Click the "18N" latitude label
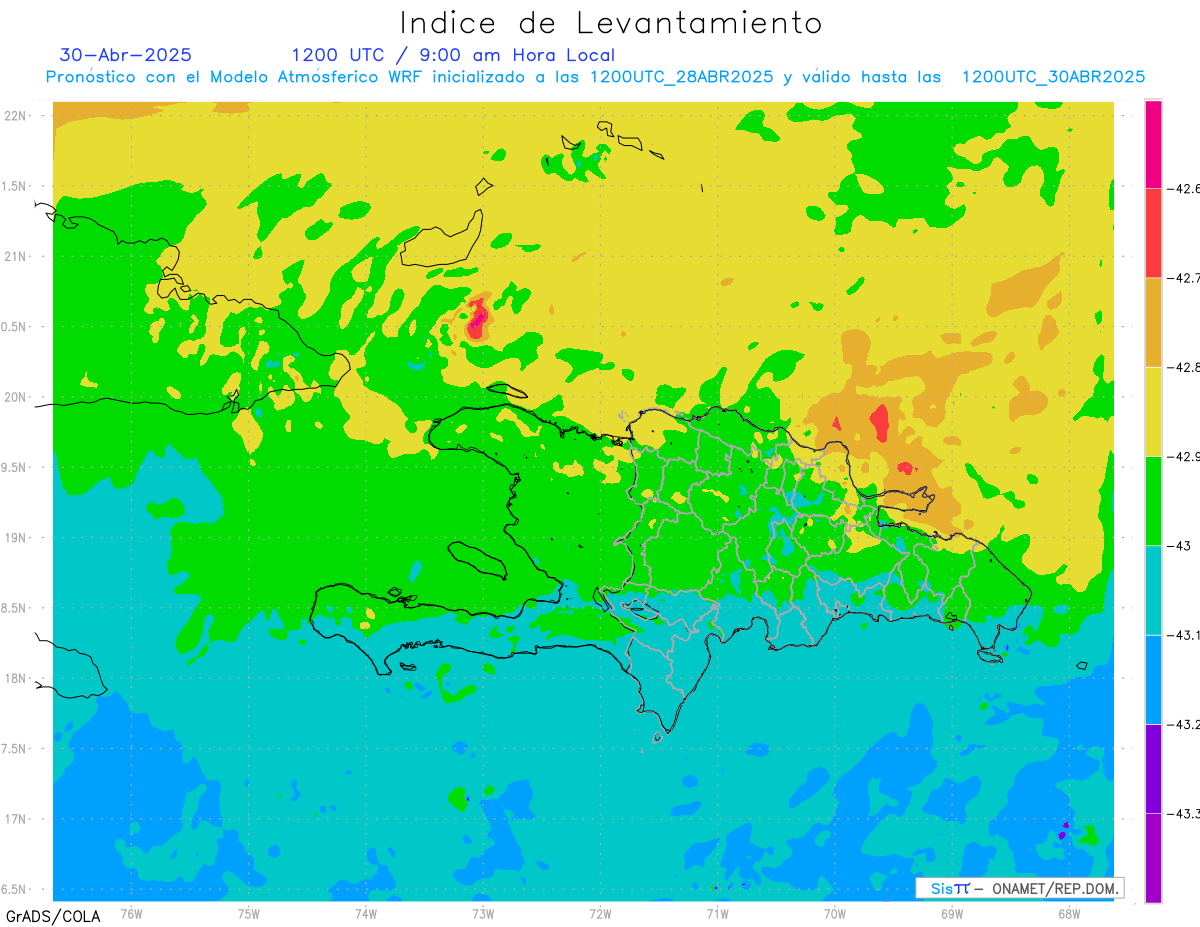The height and width of the screenshot is (927, 1200). 15,678
